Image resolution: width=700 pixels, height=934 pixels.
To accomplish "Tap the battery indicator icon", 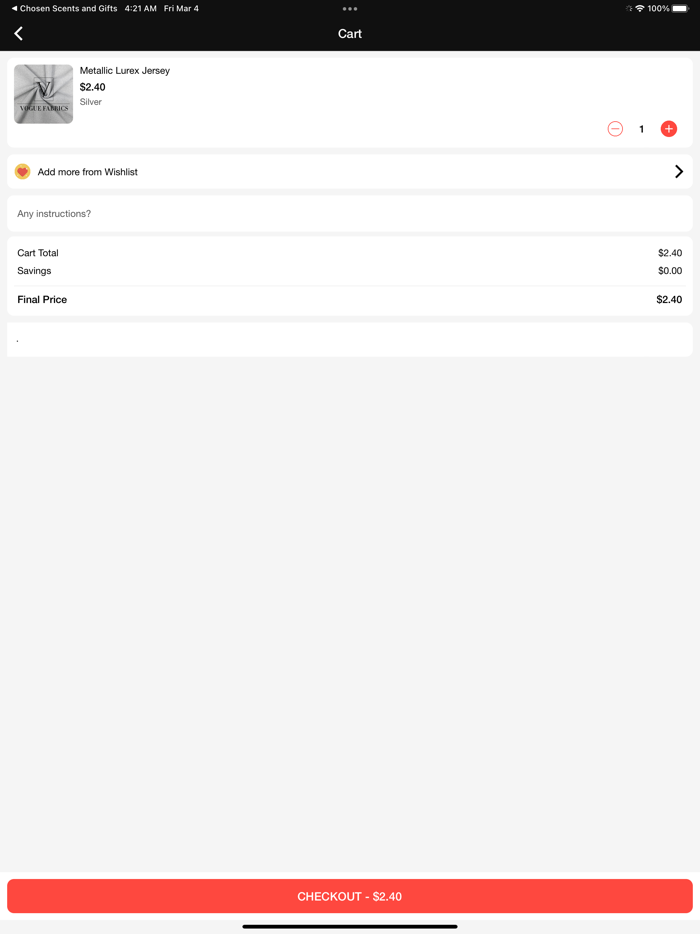I will 680,8.
